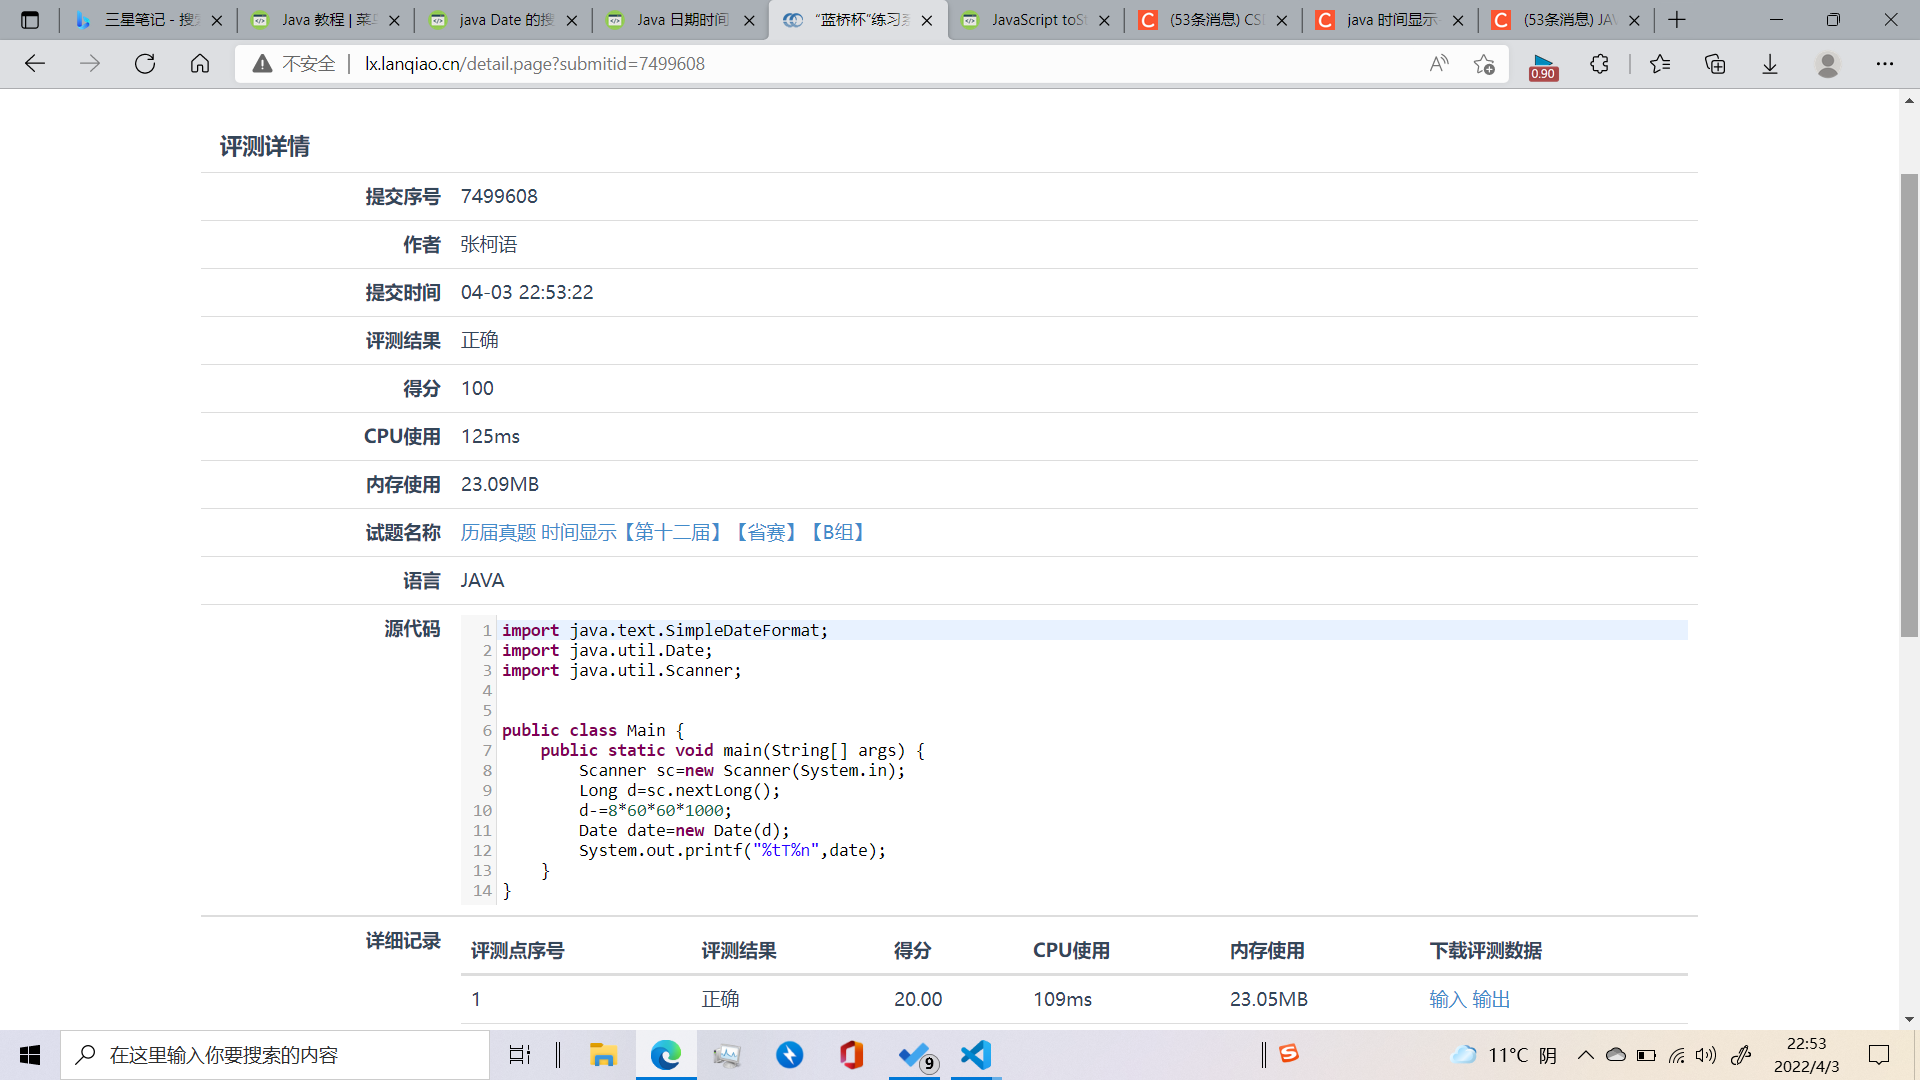Open the tab actions menu button
1920x1080 pixels.
30,20
